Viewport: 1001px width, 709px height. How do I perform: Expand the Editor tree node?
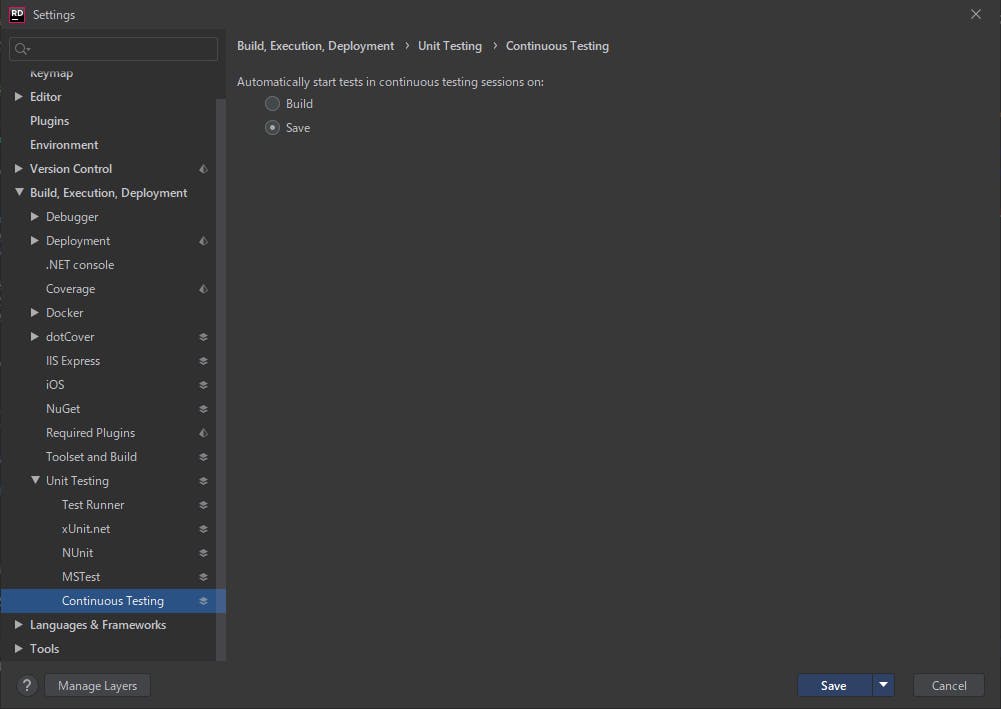click(19, 96)
